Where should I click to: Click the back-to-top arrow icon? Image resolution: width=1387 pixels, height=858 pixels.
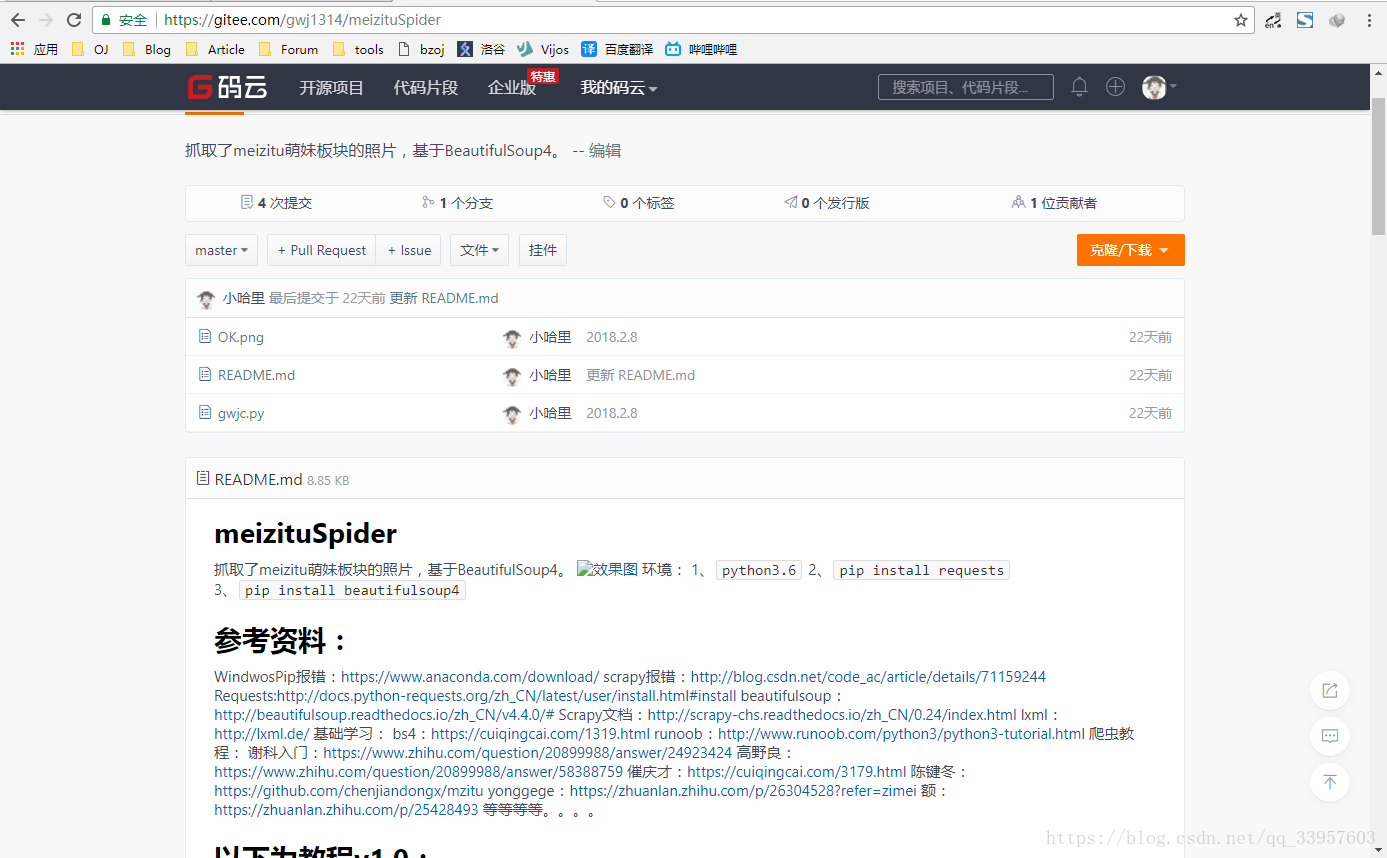1330,782
